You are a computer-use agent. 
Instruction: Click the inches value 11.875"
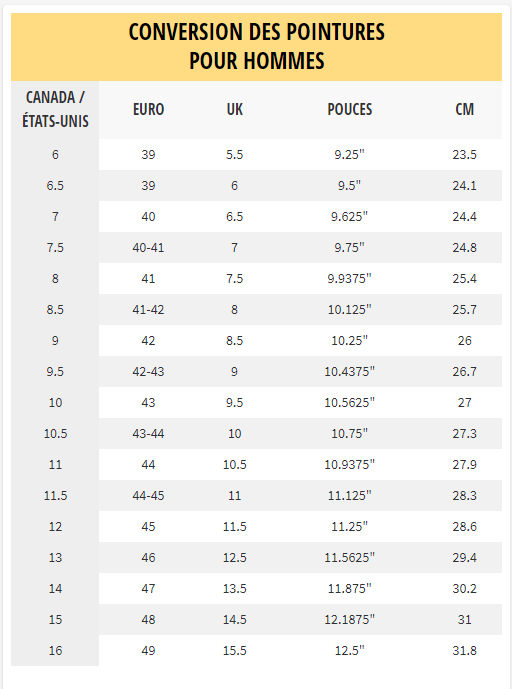tap(350, 589)
